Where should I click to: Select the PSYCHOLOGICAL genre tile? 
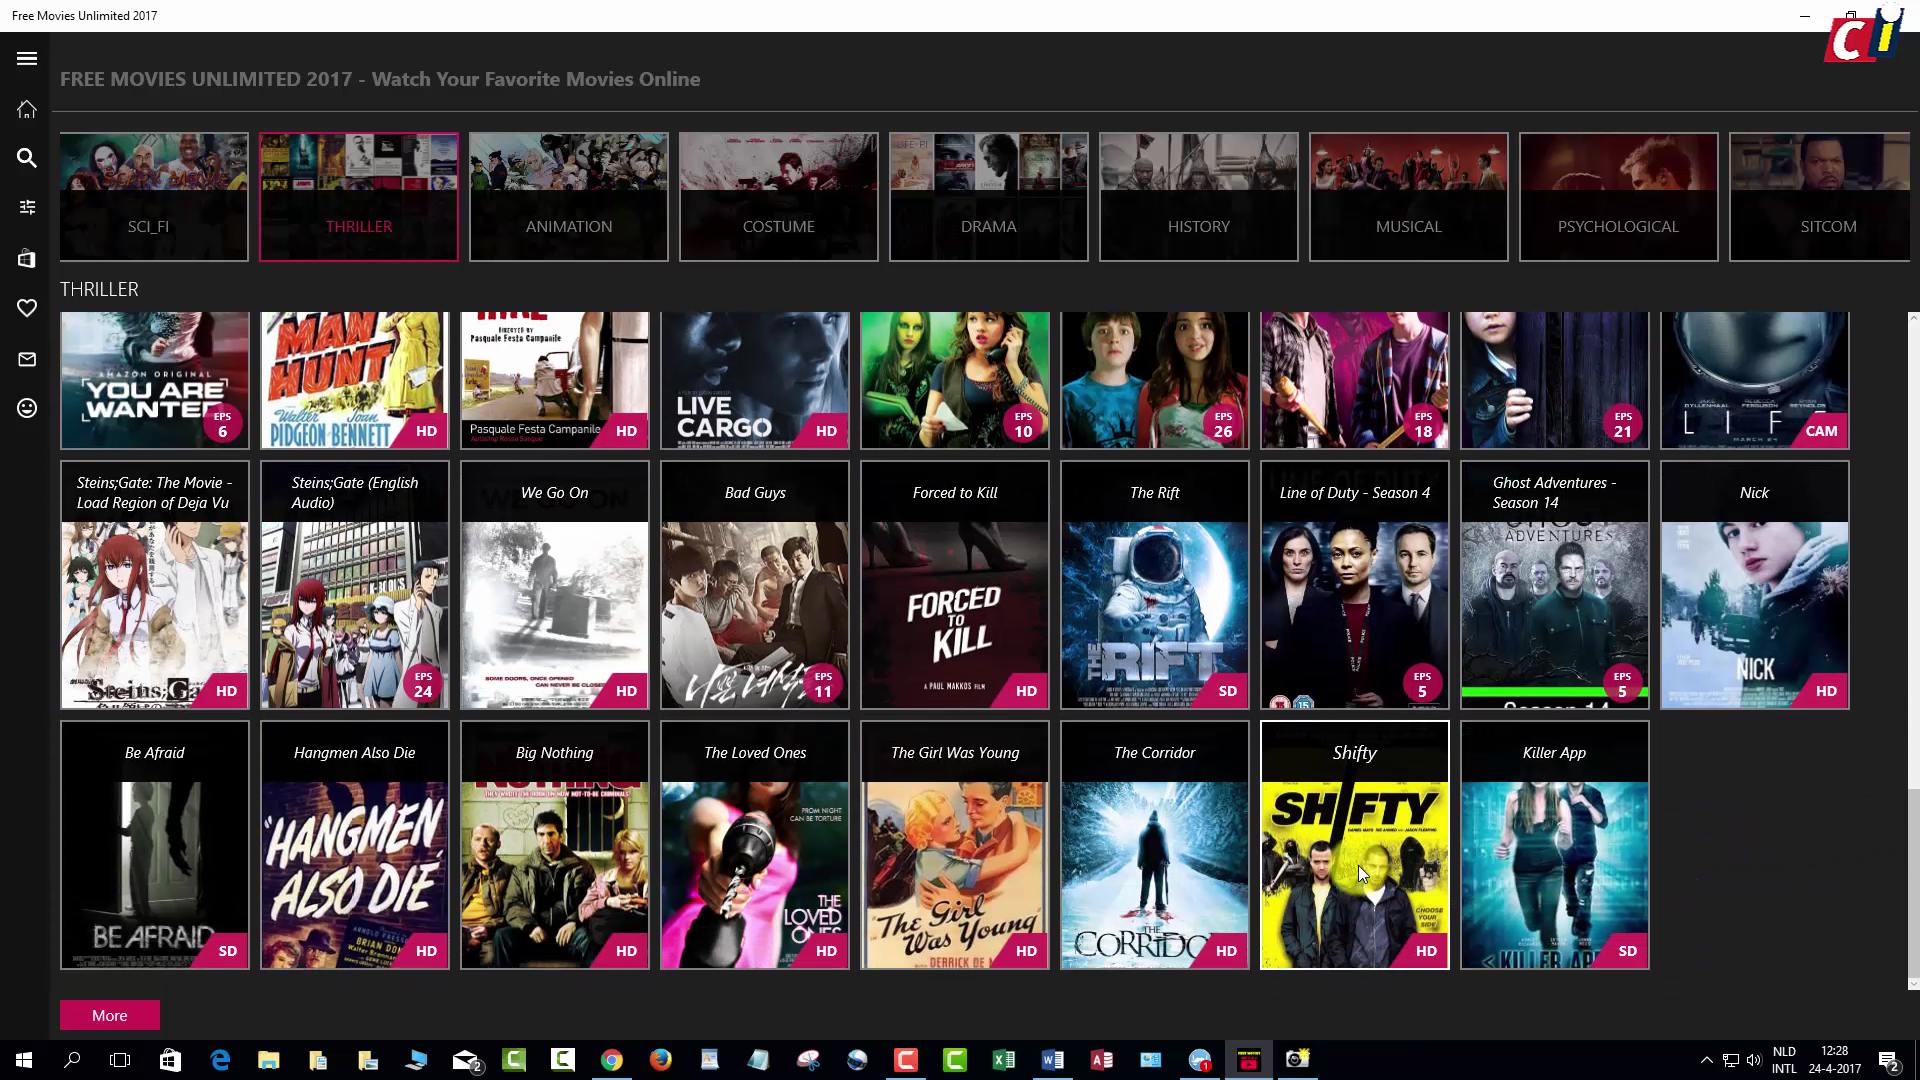click(1618, 197)
